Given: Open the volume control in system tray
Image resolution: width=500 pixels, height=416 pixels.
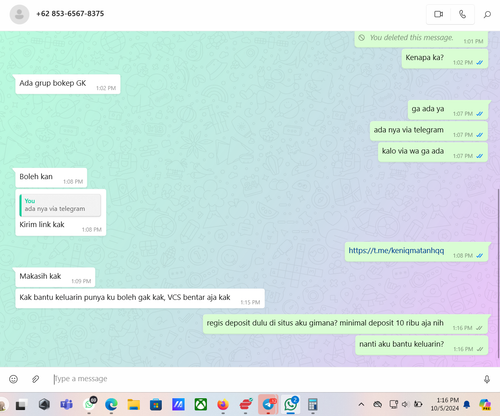Looking at the screenshot, I should pos(405,404).
